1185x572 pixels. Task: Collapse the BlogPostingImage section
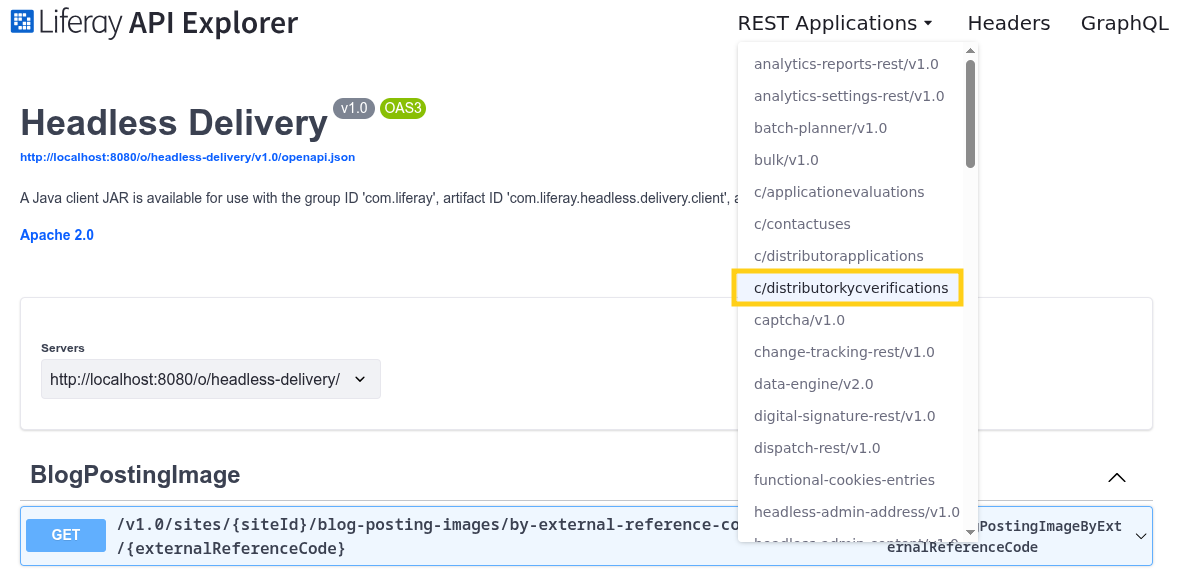(x=1116, y=477)
